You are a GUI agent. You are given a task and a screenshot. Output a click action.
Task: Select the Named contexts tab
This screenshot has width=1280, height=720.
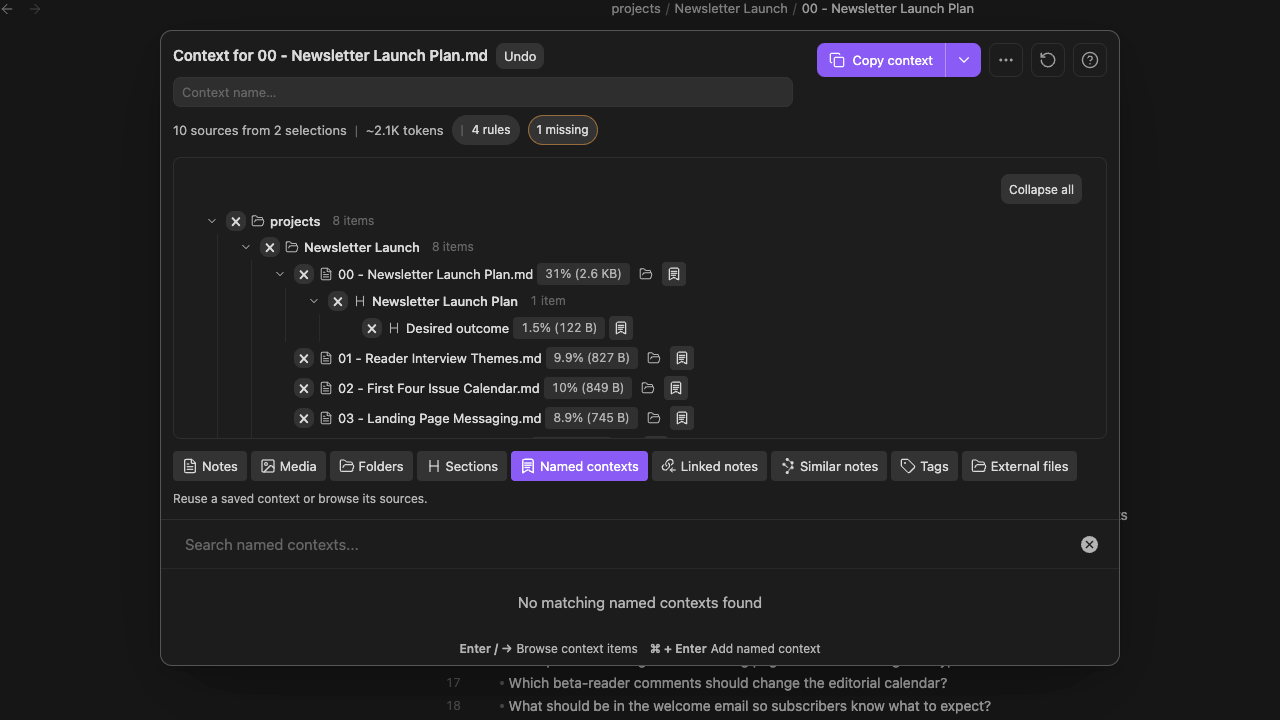(579, 466)
